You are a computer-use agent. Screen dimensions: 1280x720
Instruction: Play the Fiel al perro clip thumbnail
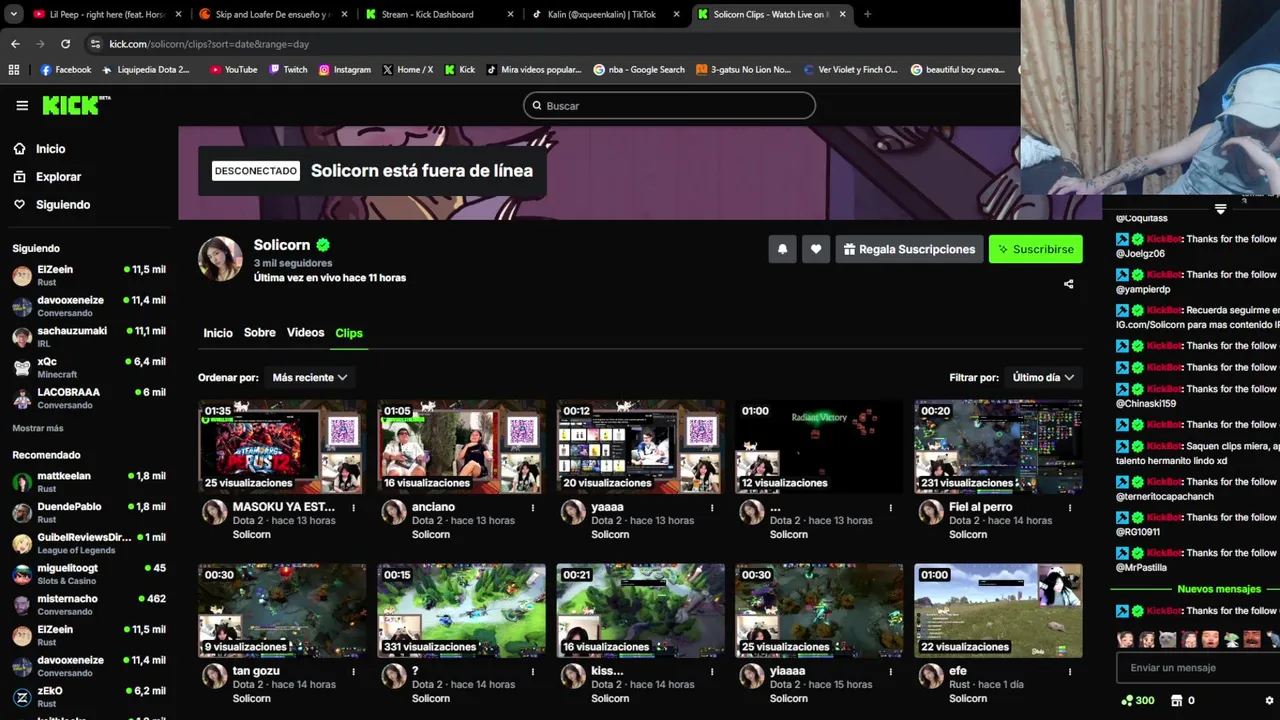998,446
